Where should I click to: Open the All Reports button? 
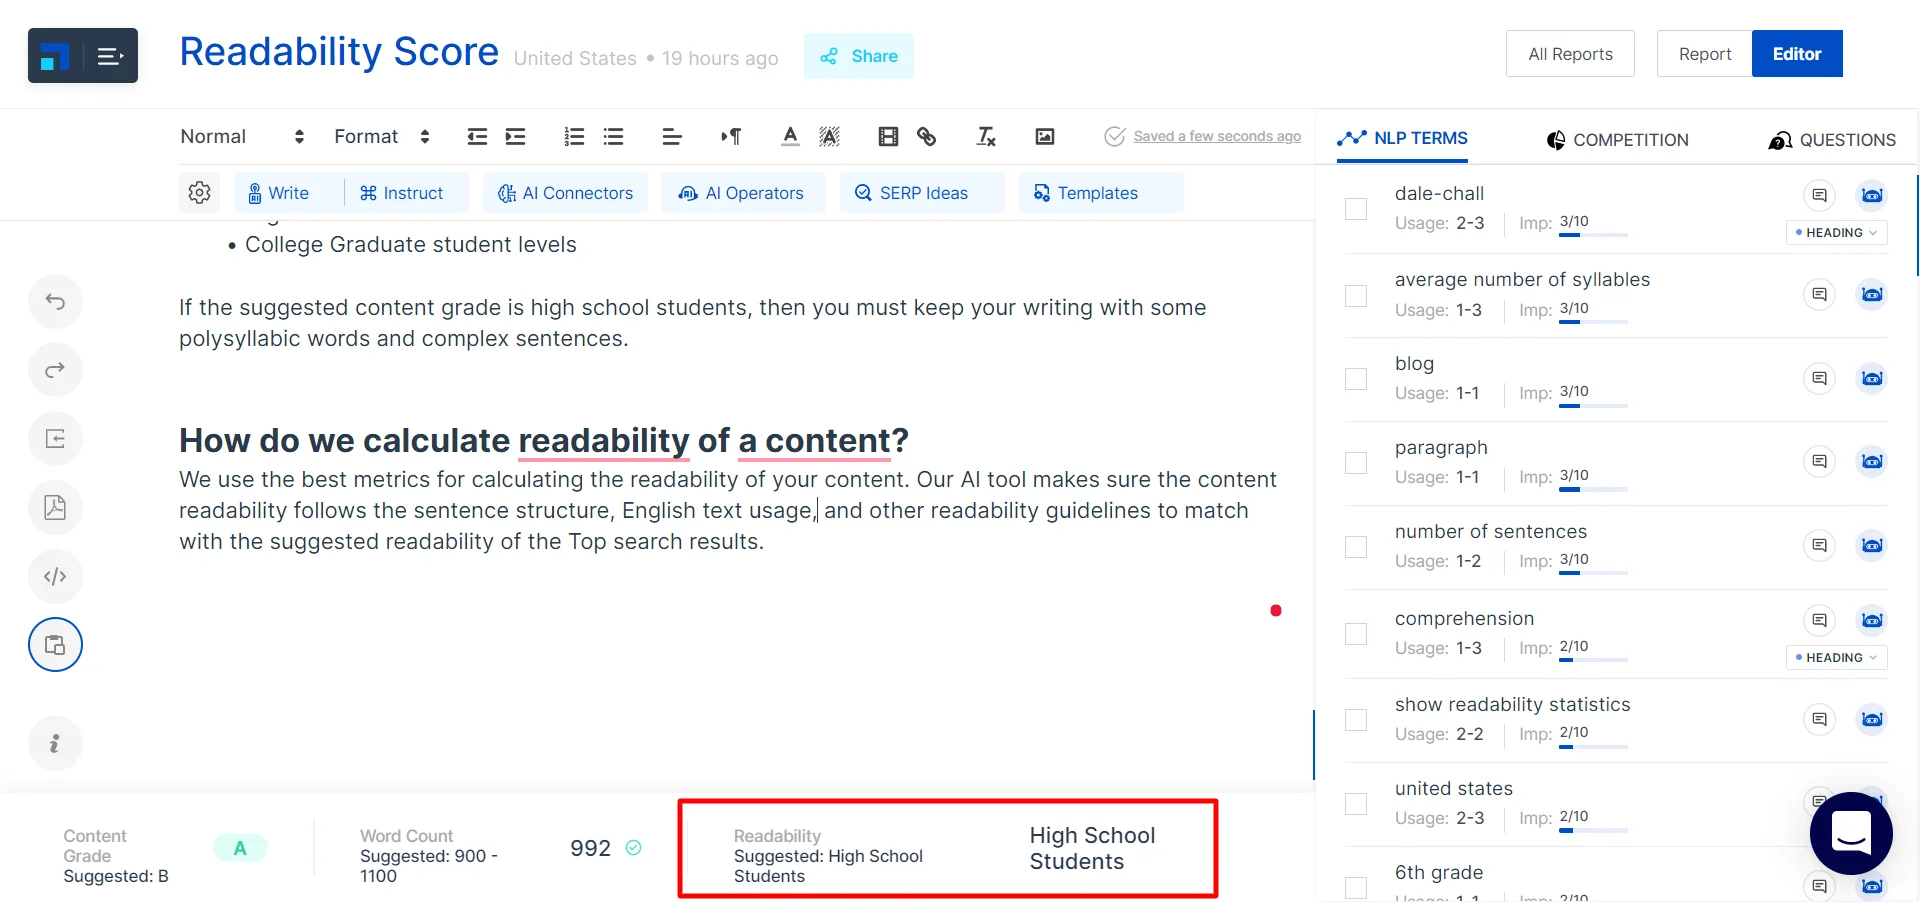click(1570, 54)
